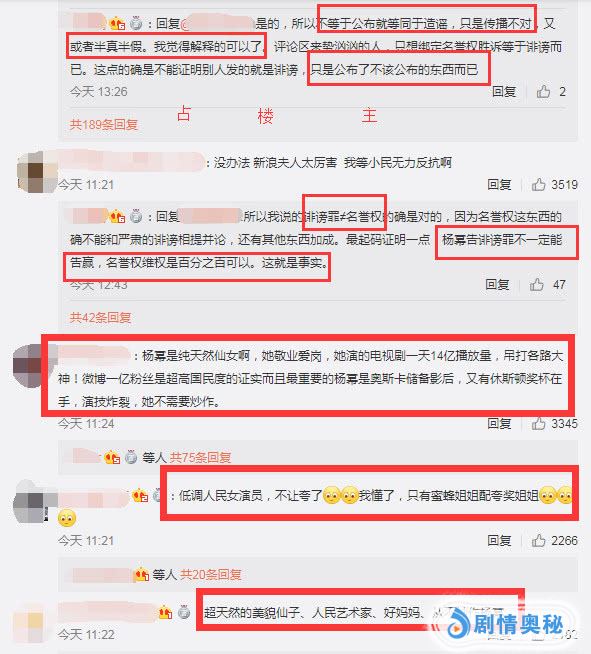Like the comment with 2266 likes
Image resolution: width=591 pixels, height=654 pixels.
pyautogui.click(x=538, y=540)
